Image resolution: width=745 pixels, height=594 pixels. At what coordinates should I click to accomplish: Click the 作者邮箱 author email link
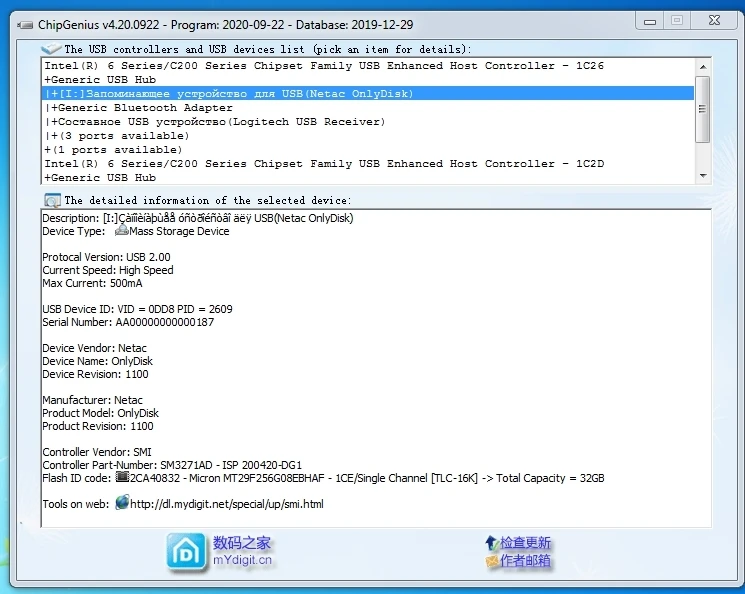[525, 561]
